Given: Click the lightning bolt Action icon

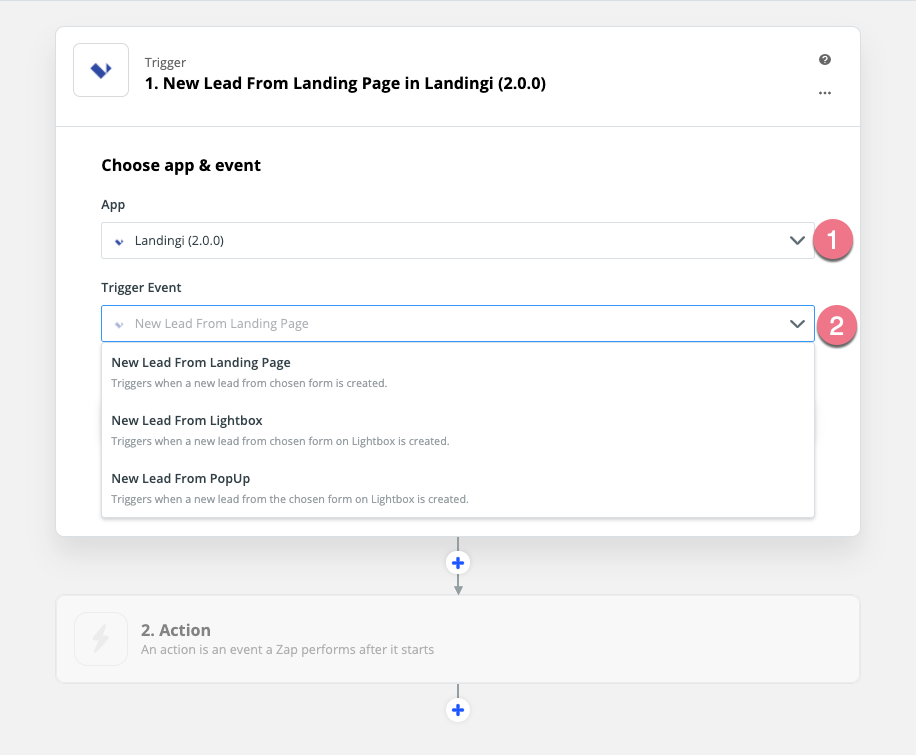Looking at the screenshot, I should [101, 639].
